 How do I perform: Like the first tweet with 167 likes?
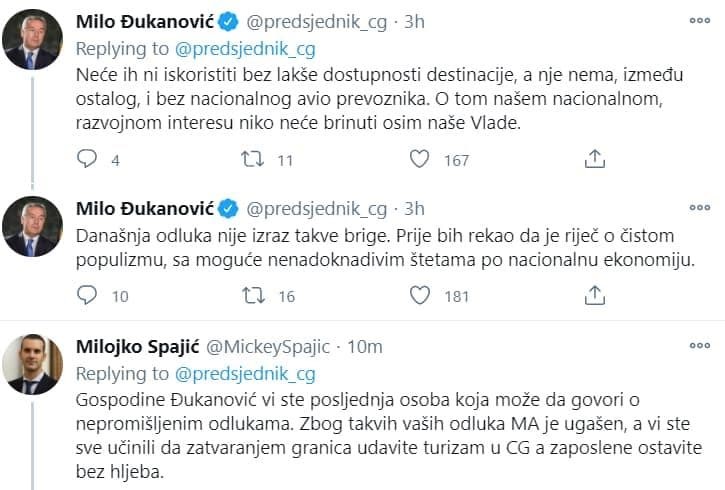421,159
